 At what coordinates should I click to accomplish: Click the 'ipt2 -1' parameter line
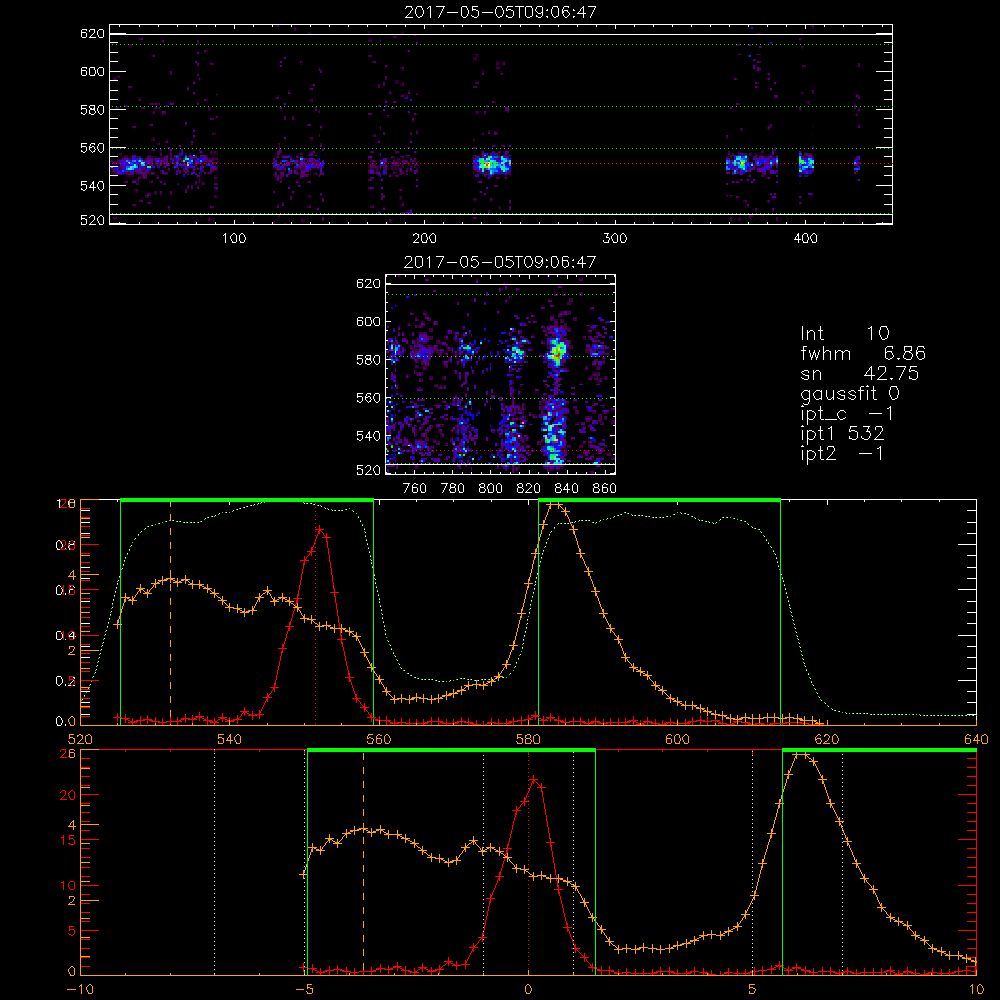842,453
